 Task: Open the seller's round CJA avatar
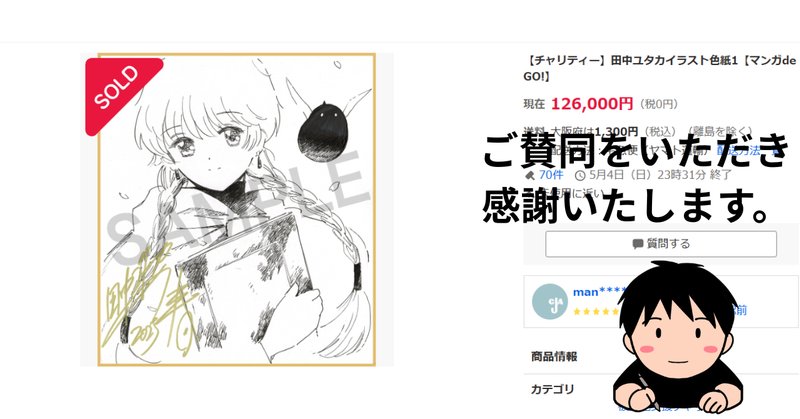tap(549, 302)
